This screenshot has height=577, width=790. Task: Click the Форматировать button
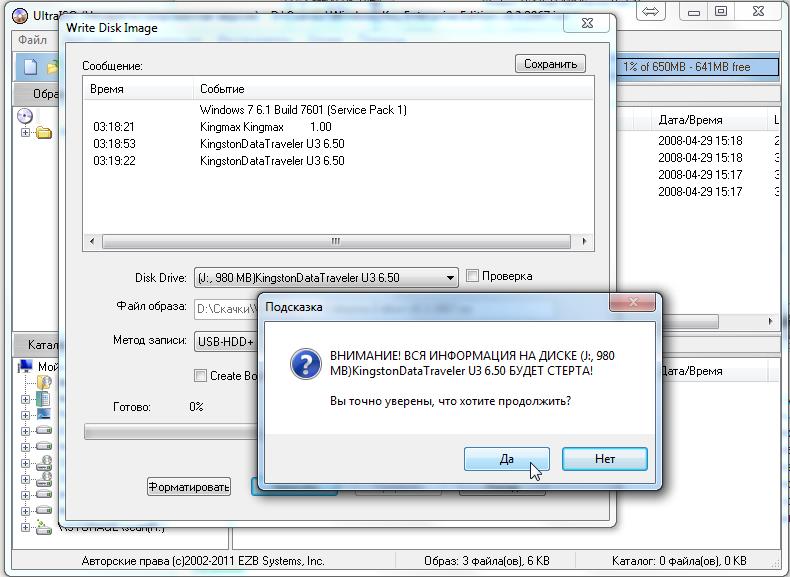[x=189, y=487]
